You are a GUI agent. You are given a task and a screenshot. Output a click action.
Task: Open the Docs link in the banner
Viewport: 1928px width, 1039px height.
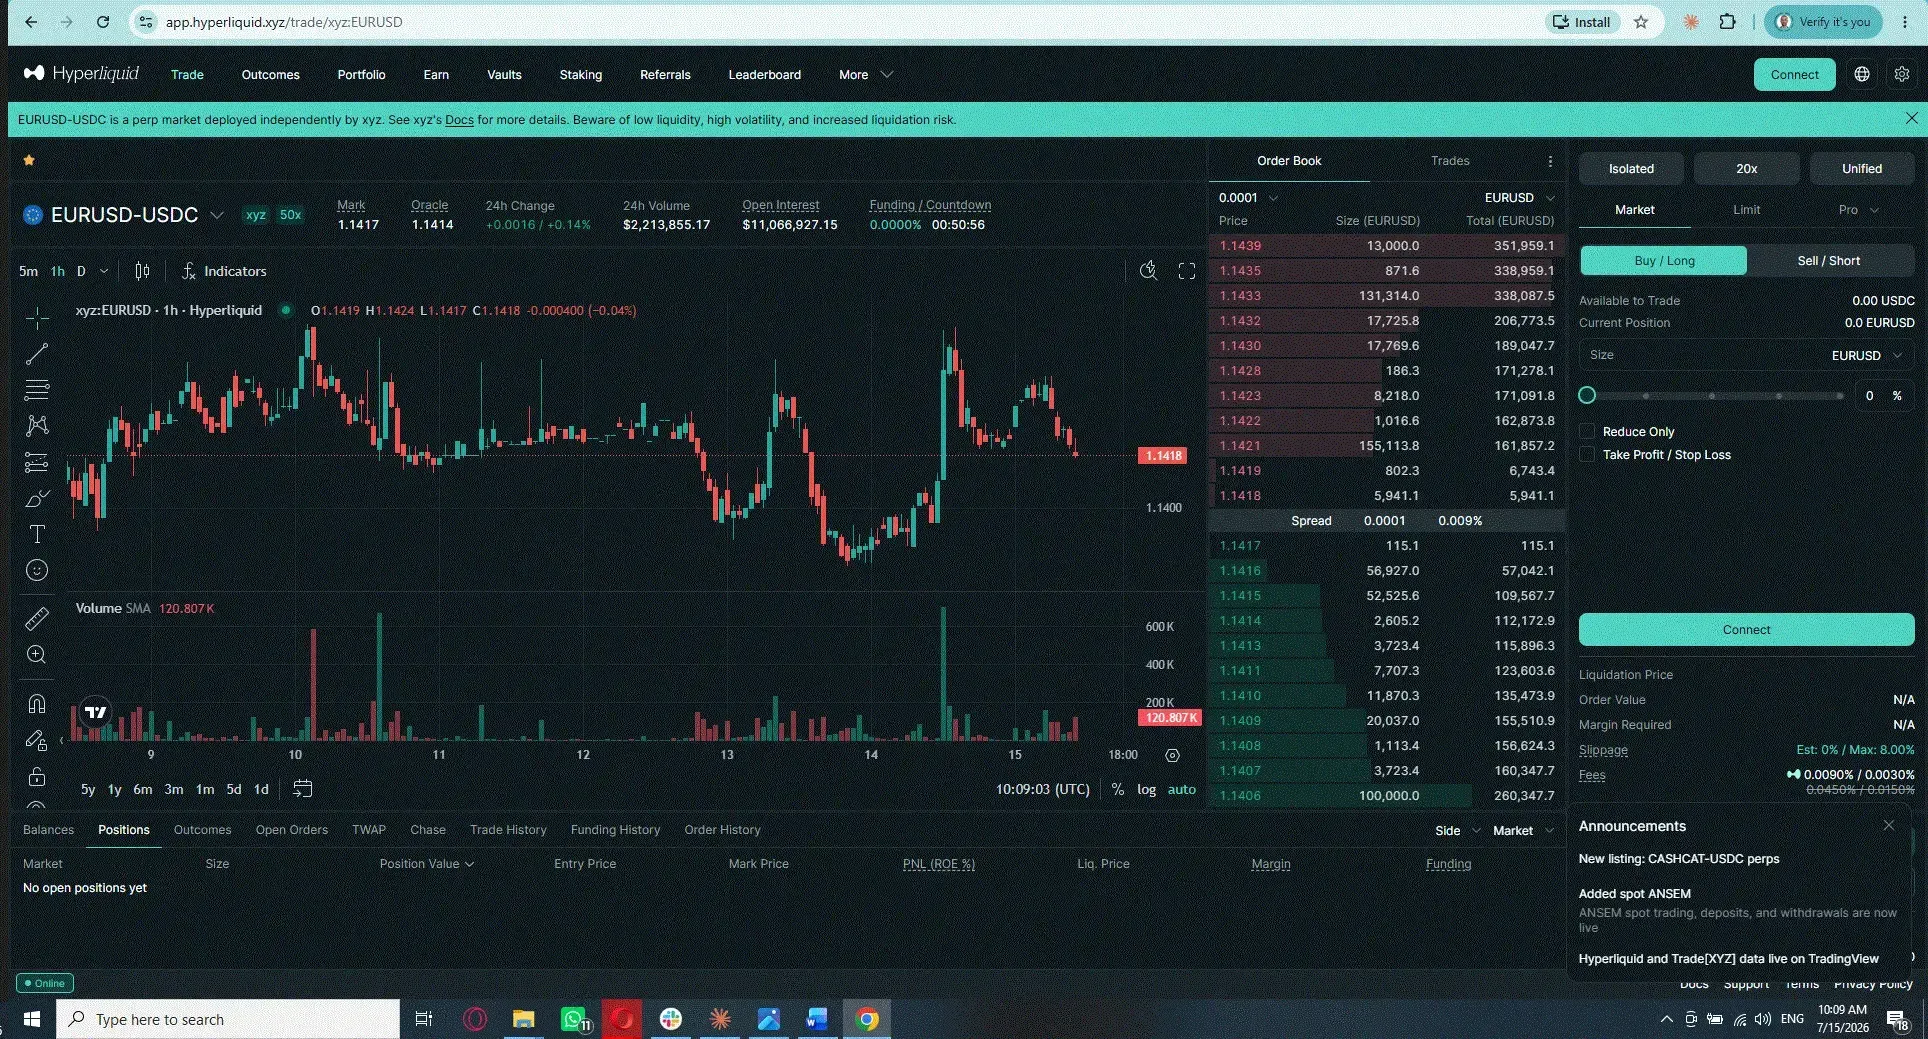459,120
